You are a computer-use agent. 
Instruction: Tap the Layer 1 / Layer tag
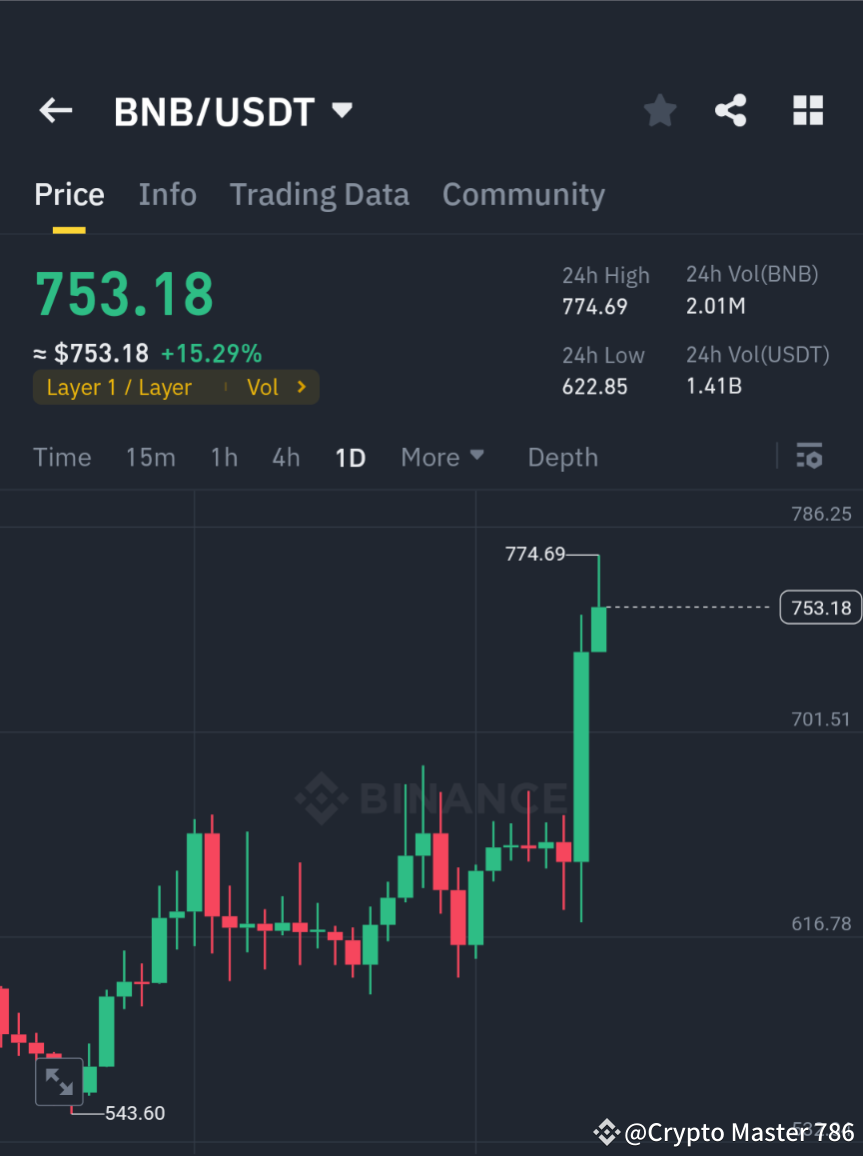117,387
